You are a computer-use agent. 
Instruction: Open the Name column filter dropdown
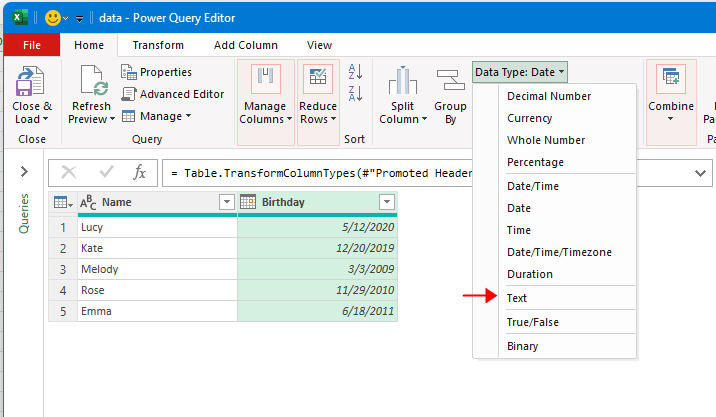pos(226,202)
